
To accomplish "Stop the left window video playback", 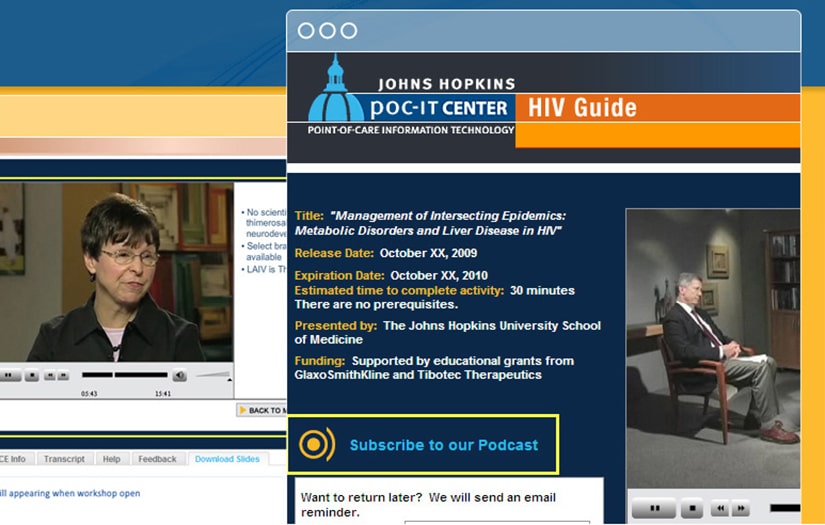I will tap(32, 376).
